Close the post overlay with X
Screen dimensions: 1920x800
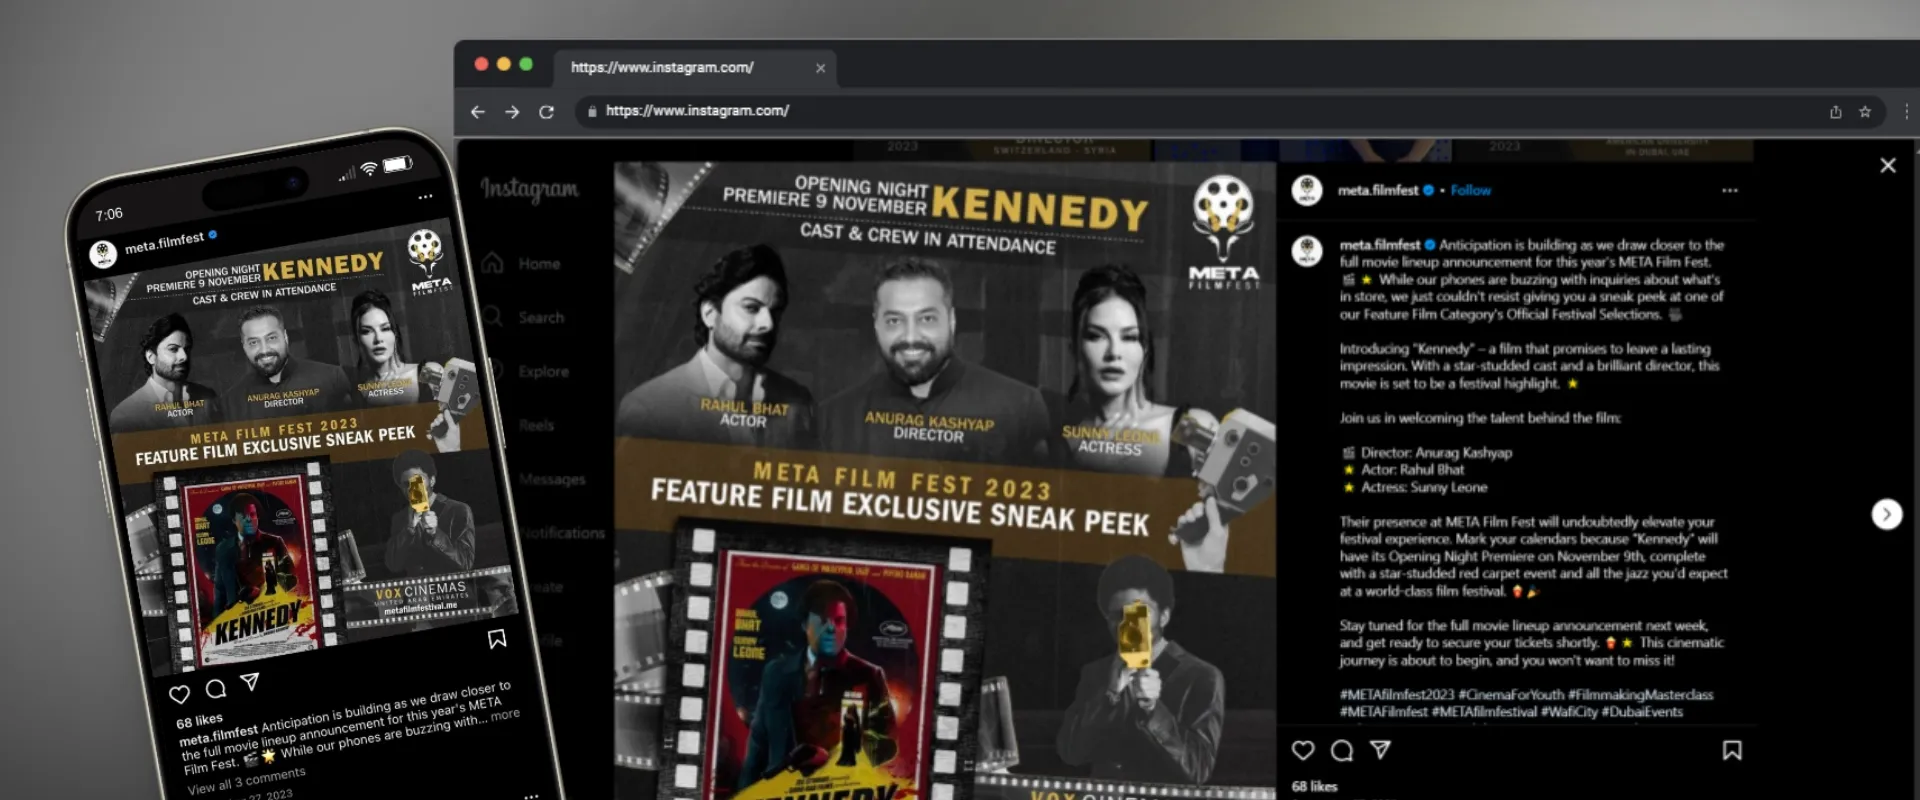coord(1888,165)
